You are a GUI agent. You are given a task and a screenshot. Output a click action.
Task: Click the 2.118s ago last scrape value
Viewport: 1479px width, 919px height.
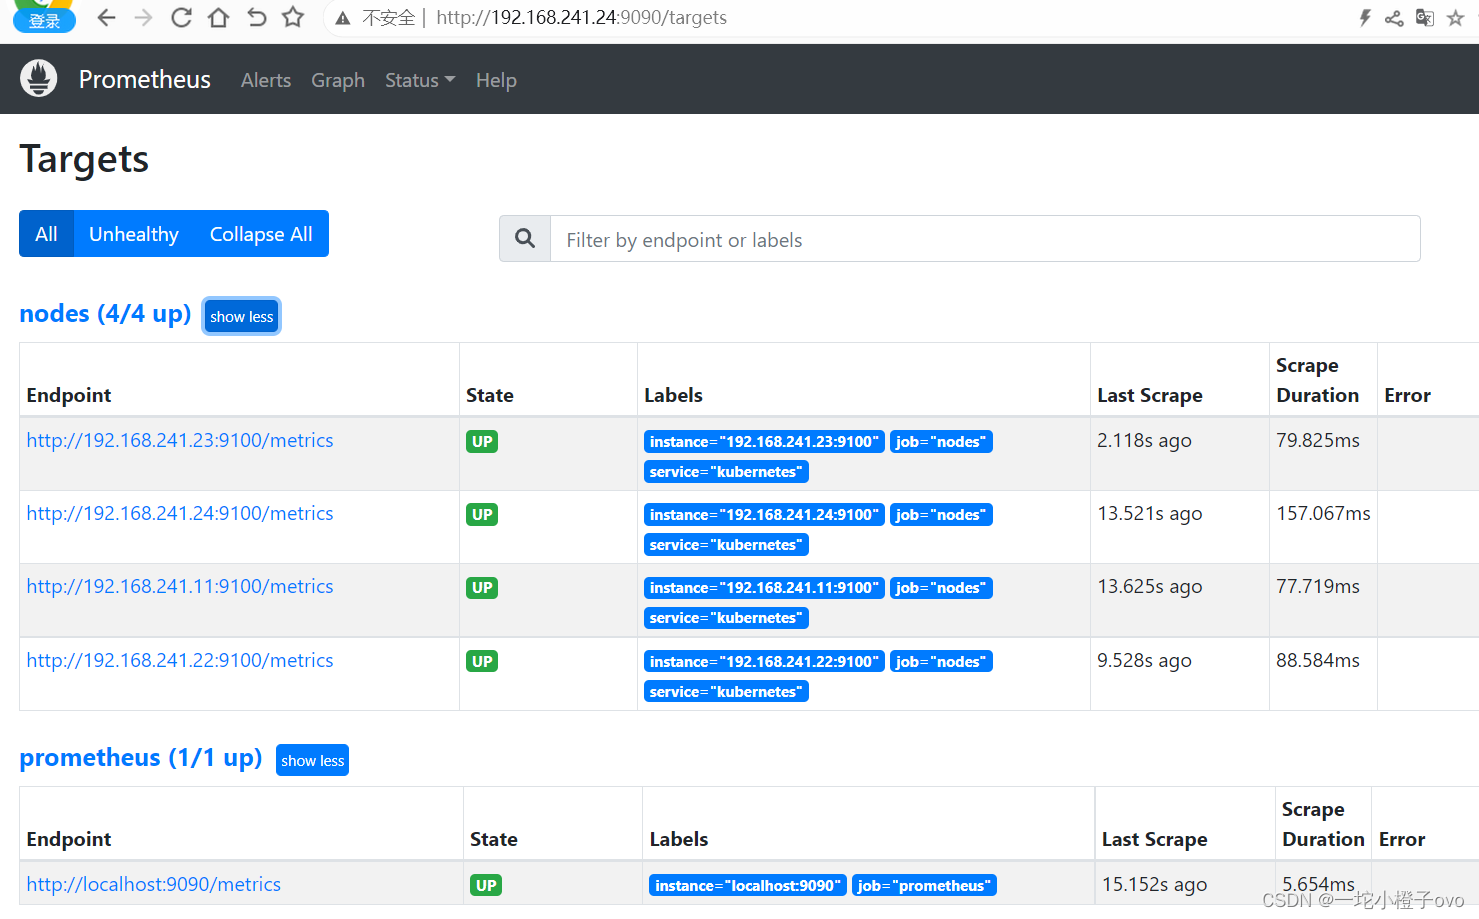[1144, 440]
